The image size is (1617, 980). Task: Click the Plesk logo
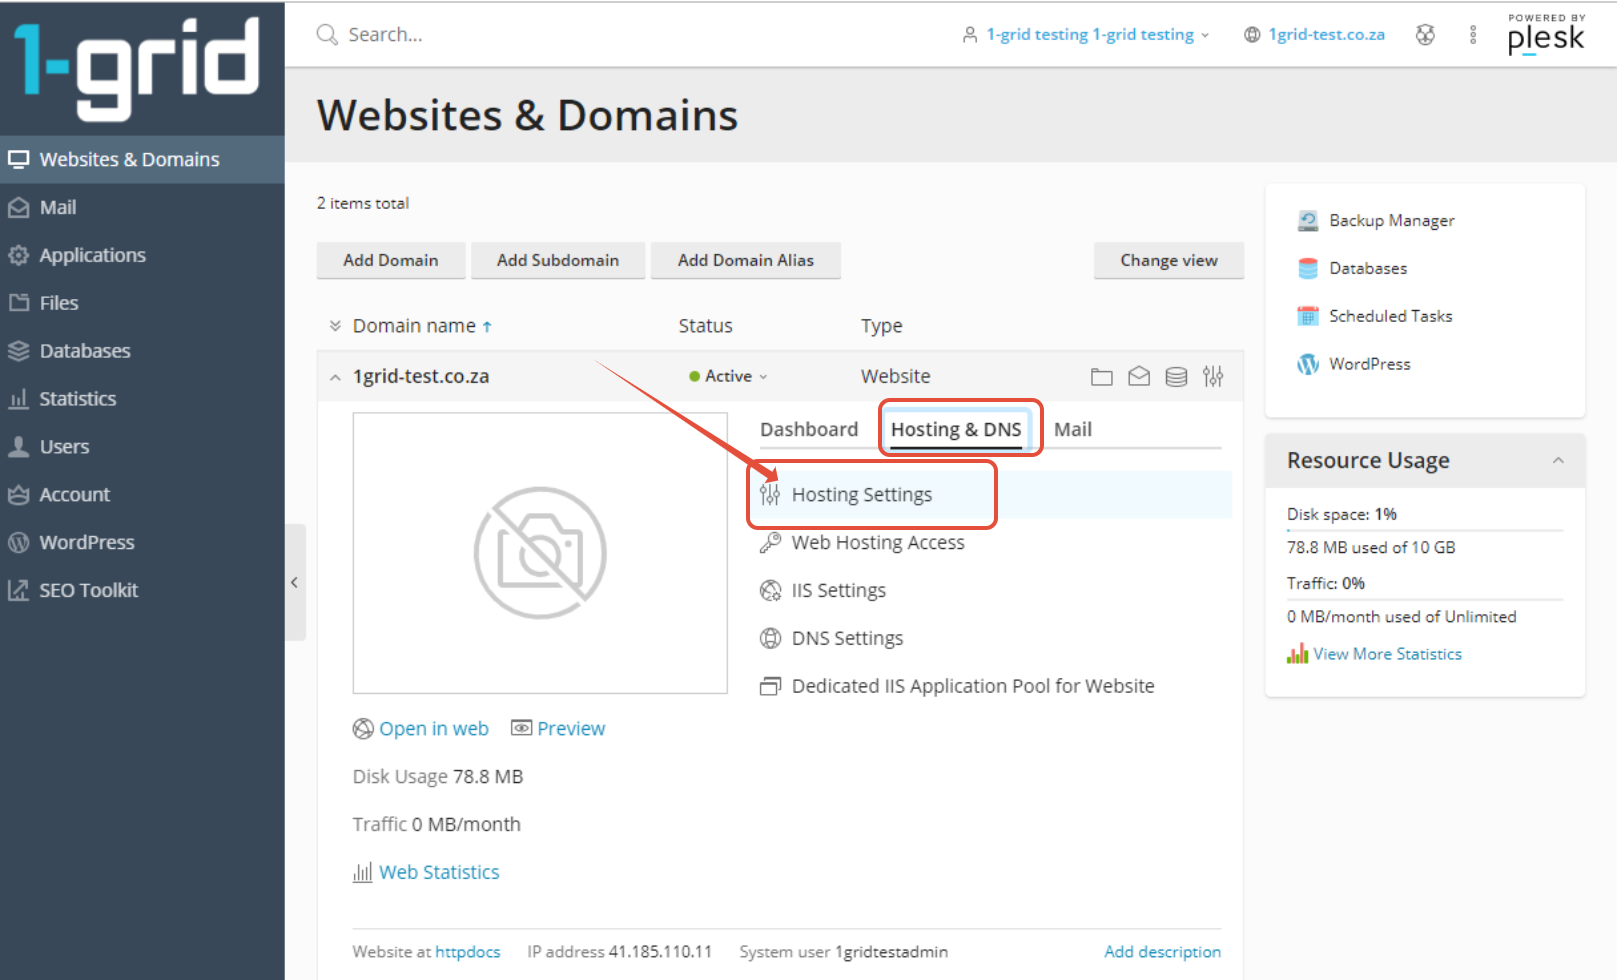(x=1546, y=34)
